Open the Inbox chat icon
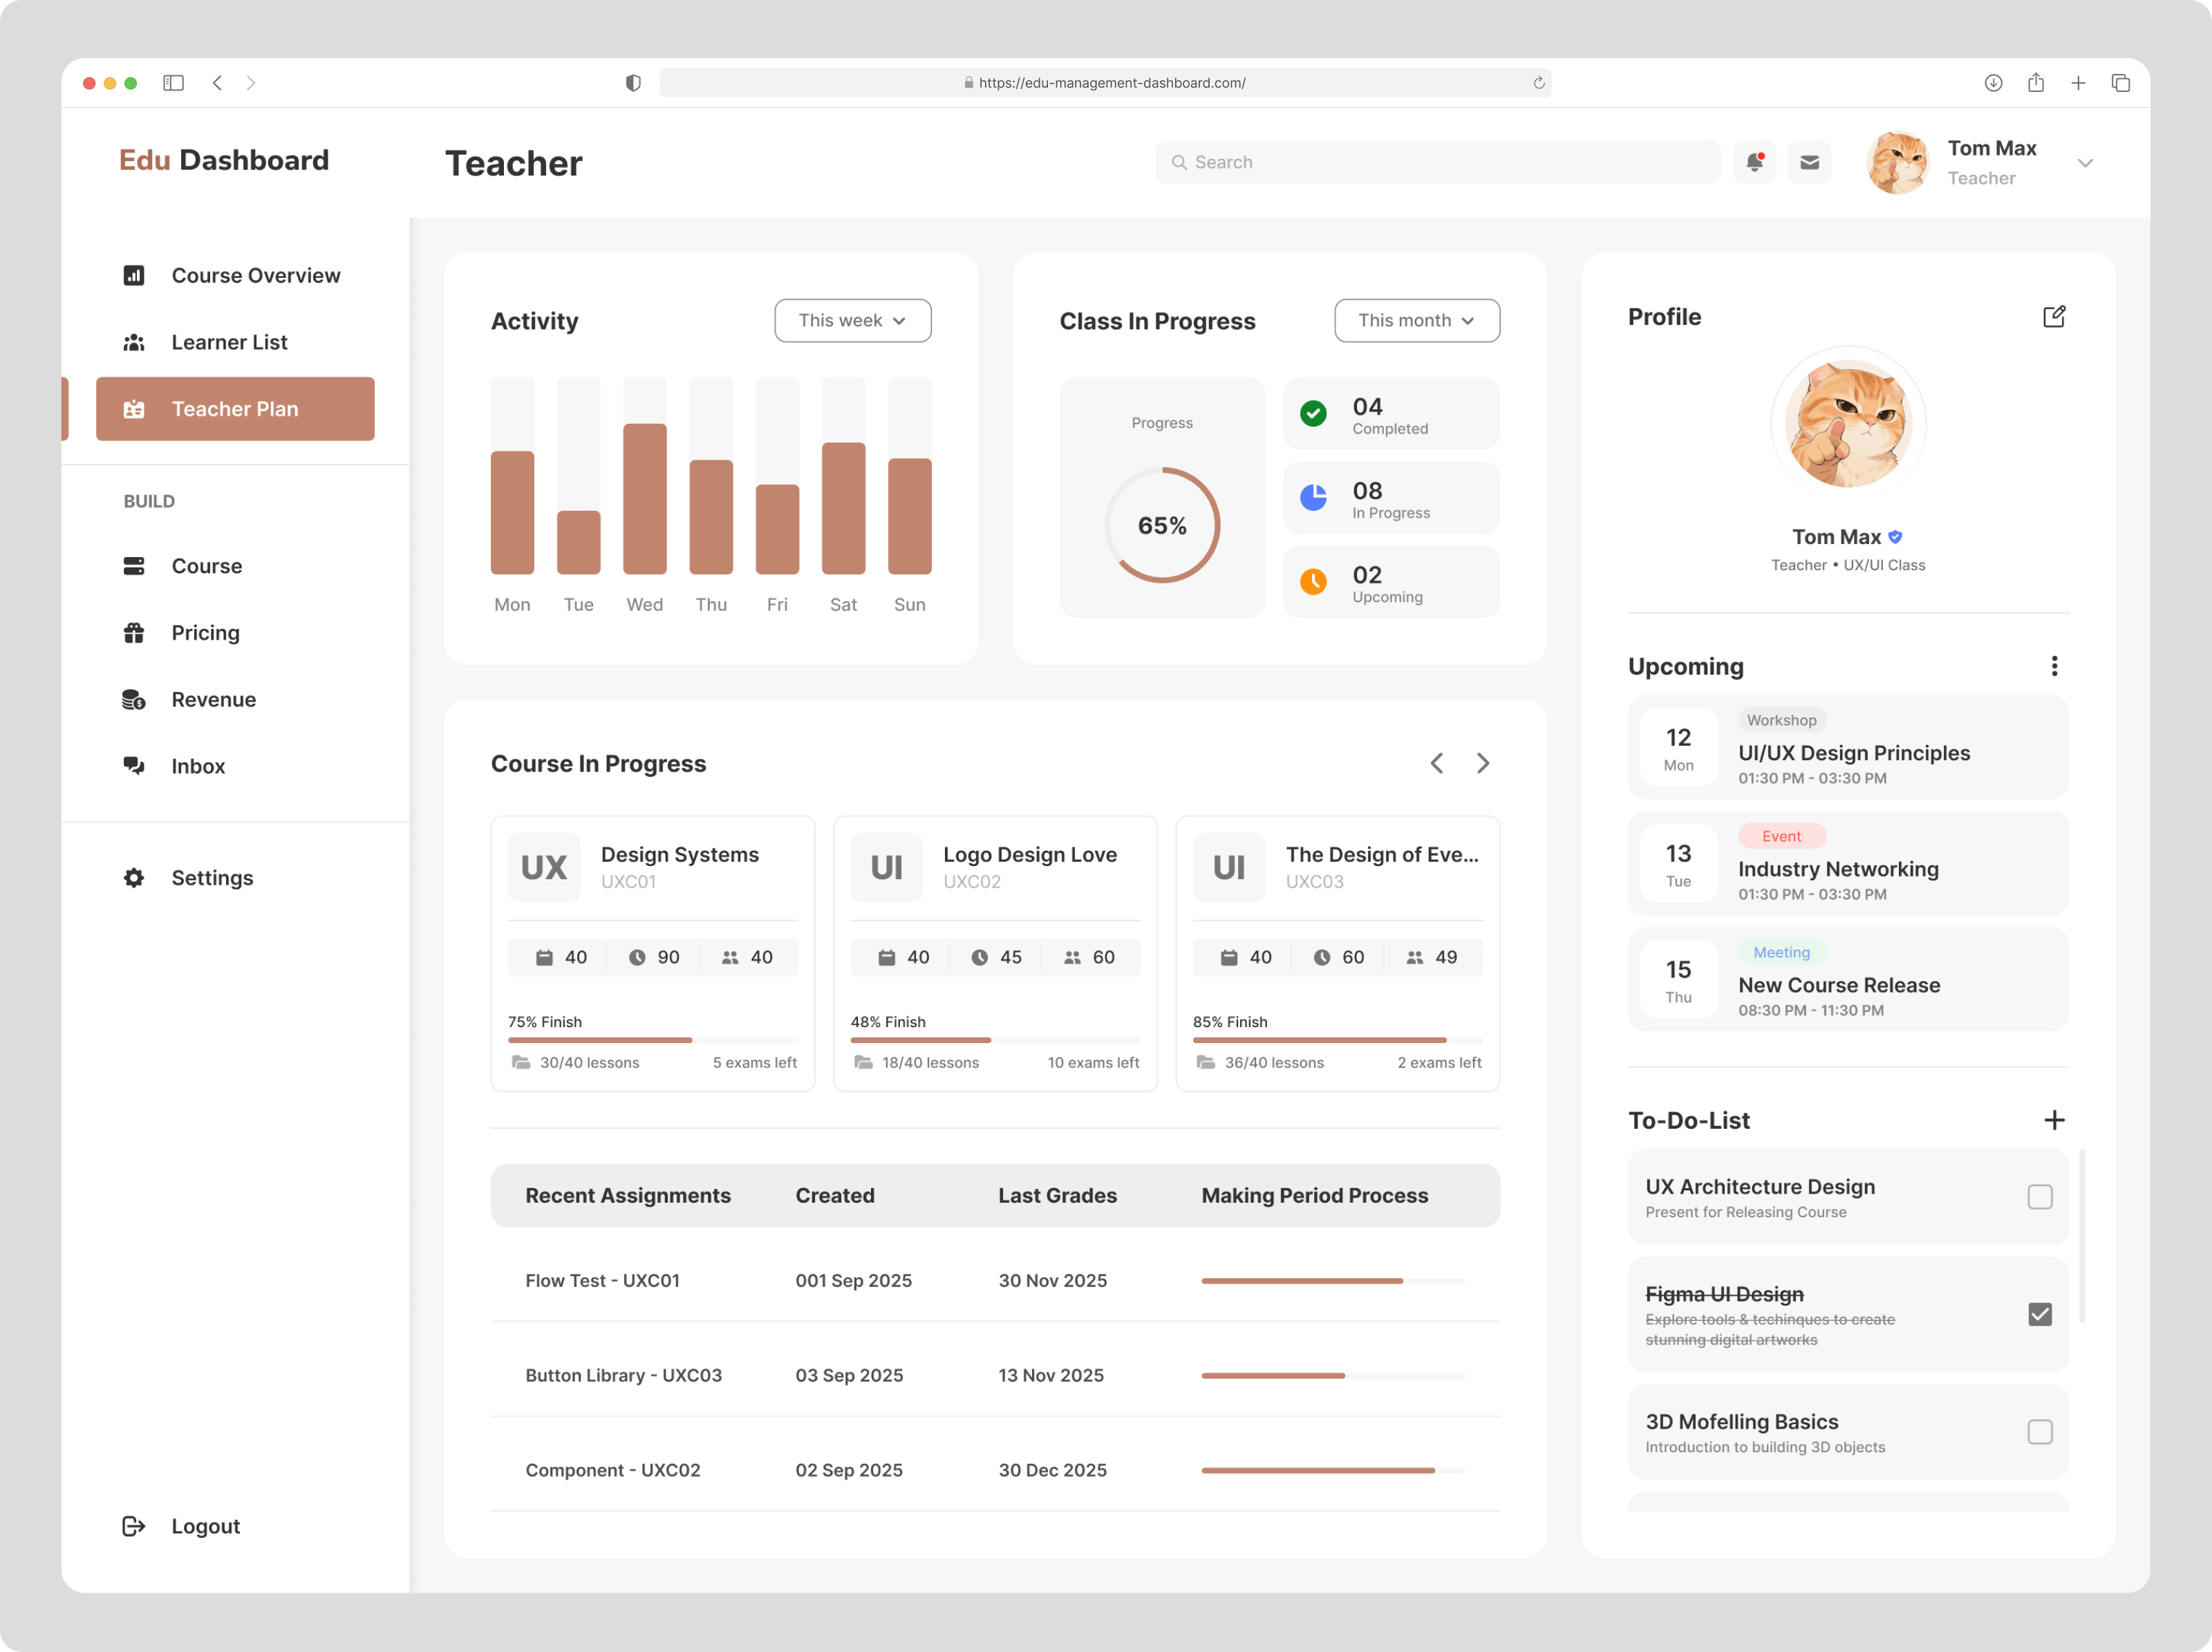This screenshot has height=1652, width=2212. (x=134, y=766)
